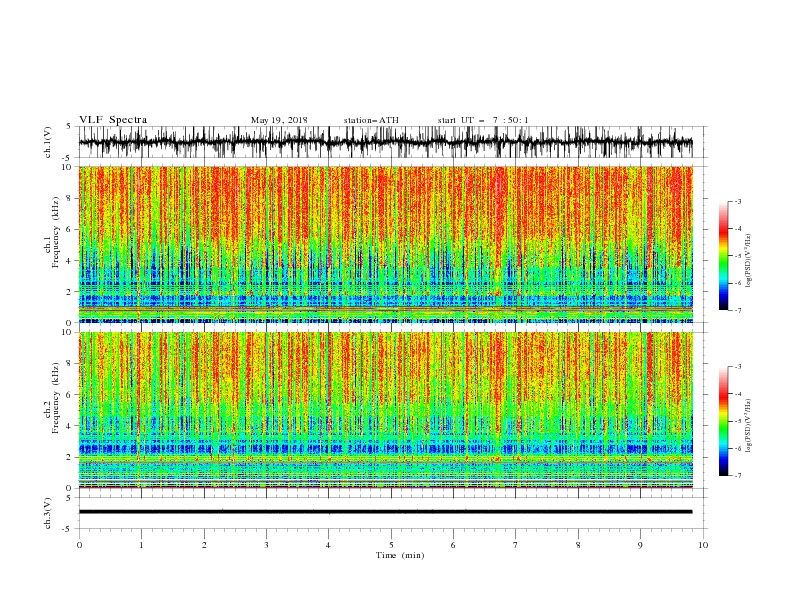Click the ch.1 spectrogram color bar

tap(723, 256)
